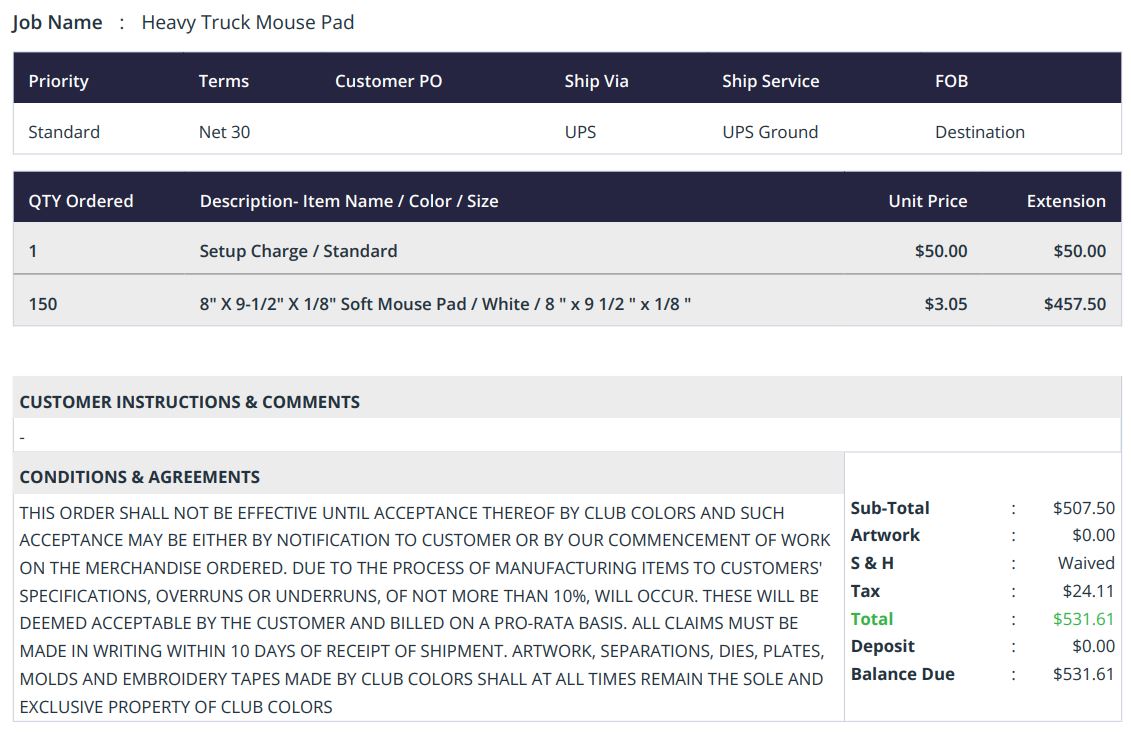Select the Priority column header
Image resolution: width=1131 pixels, height=733 pixels.
(x=58, y=81)
